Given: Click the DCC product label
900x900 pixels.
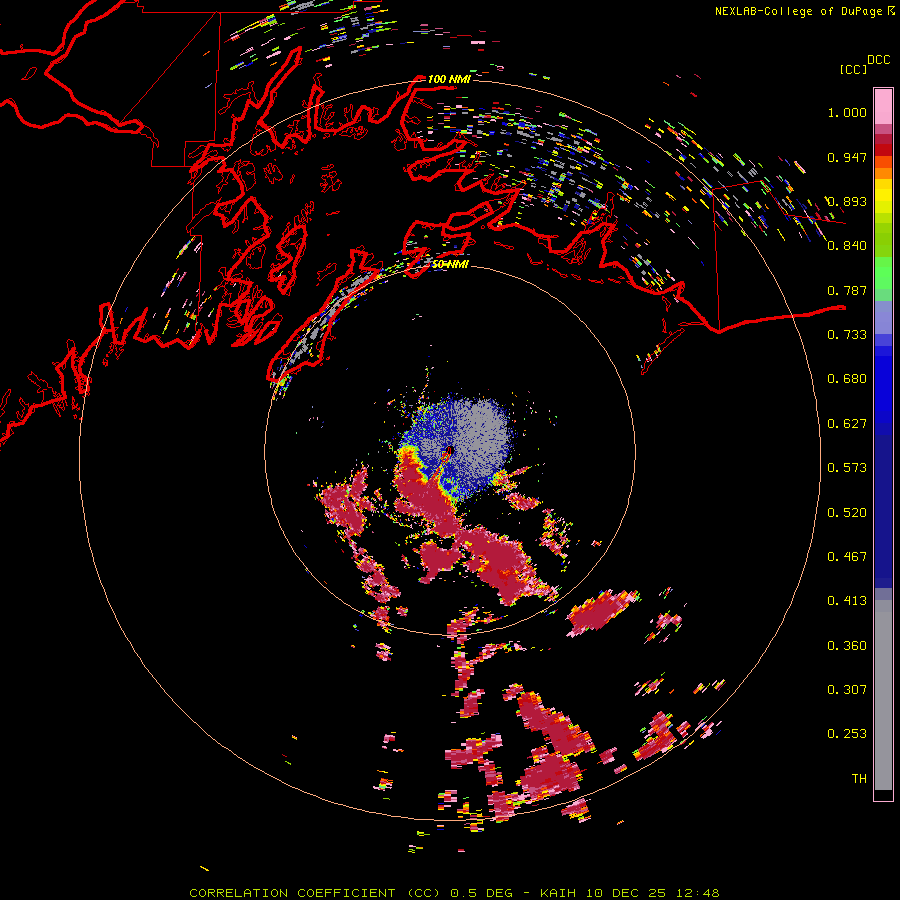Looking at the screenshot, I should coord(879,60).
